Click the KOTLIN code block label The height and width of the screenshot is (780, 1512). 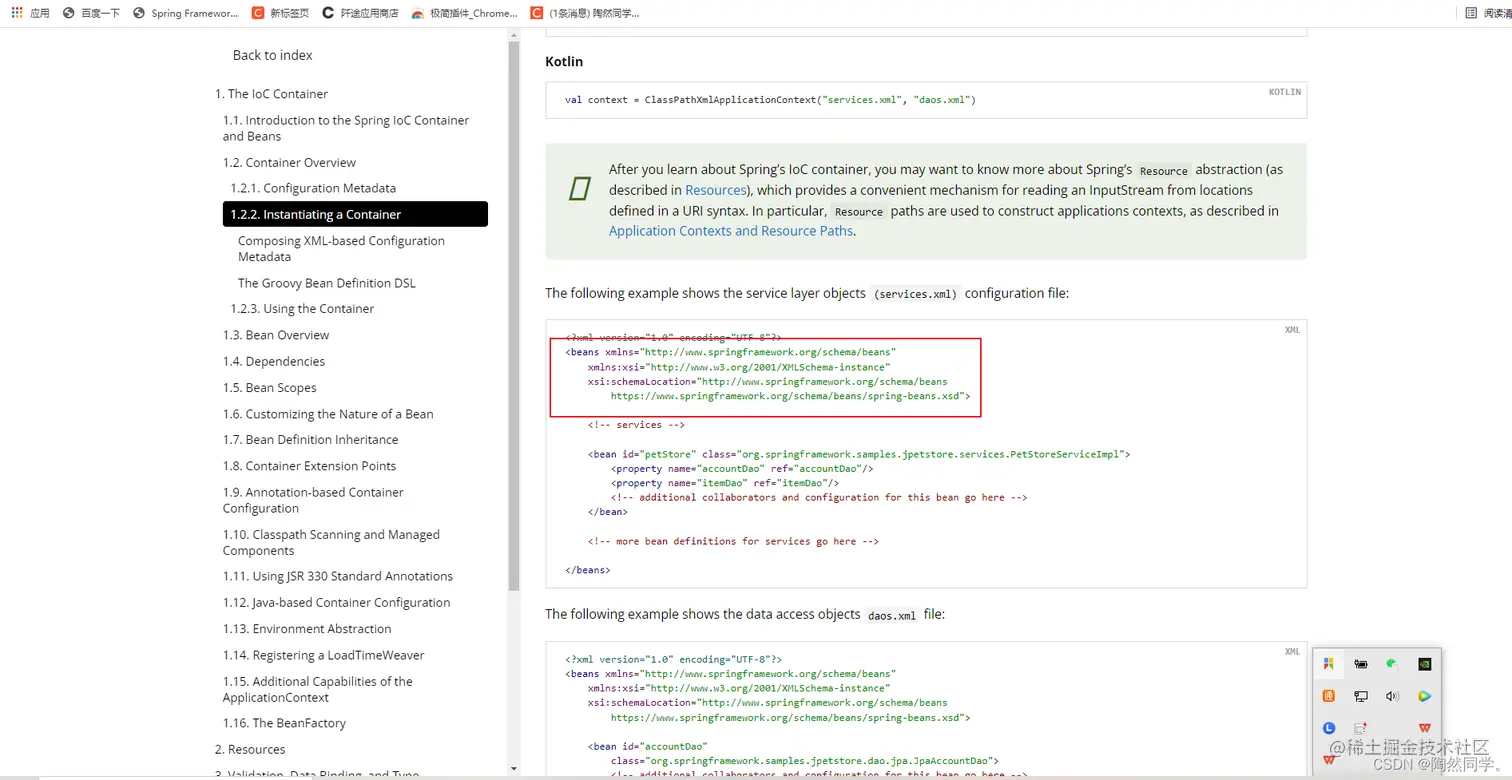tap(1285, 92)
